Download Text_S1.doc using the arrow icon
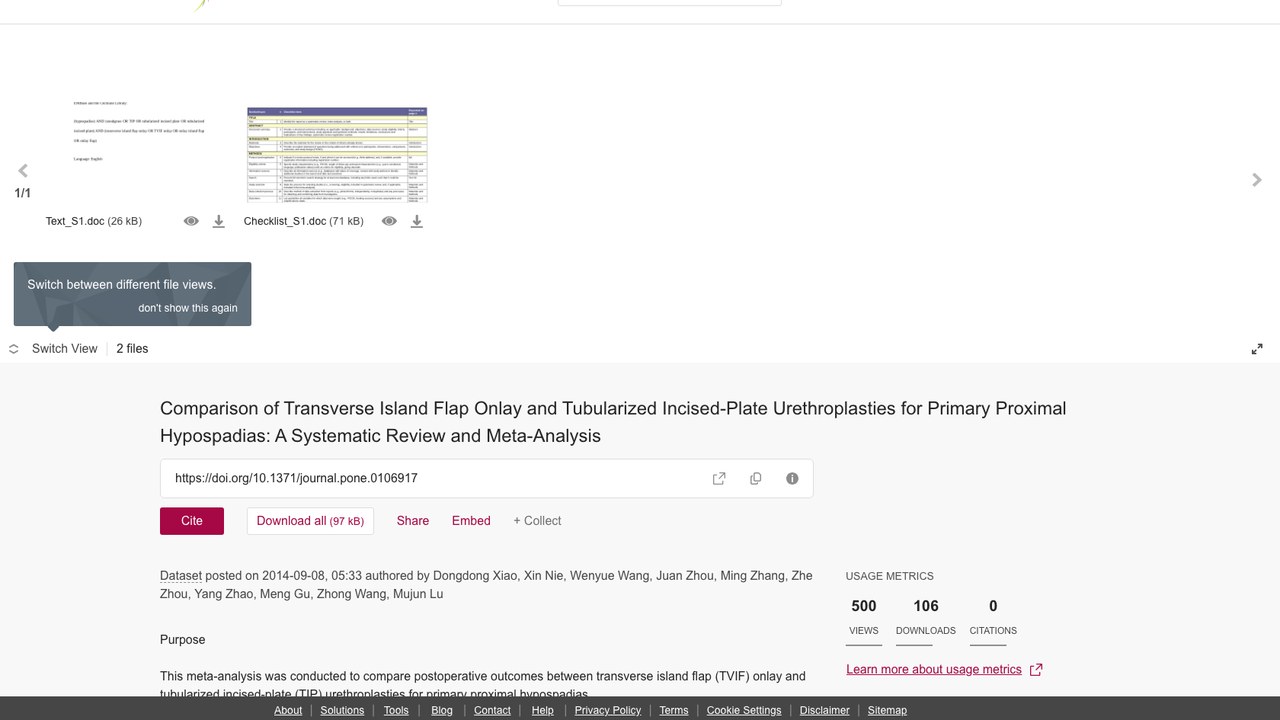The height and width of the screenshot is (720, 1280). [x=218, y=221]
